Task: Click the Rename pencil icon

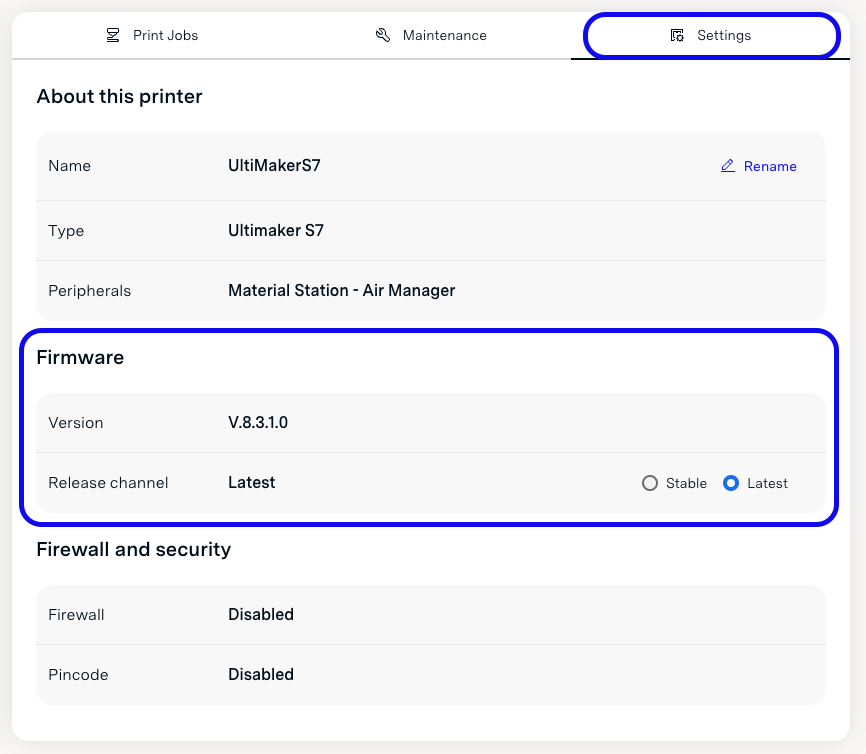Action: coord(727,166)
